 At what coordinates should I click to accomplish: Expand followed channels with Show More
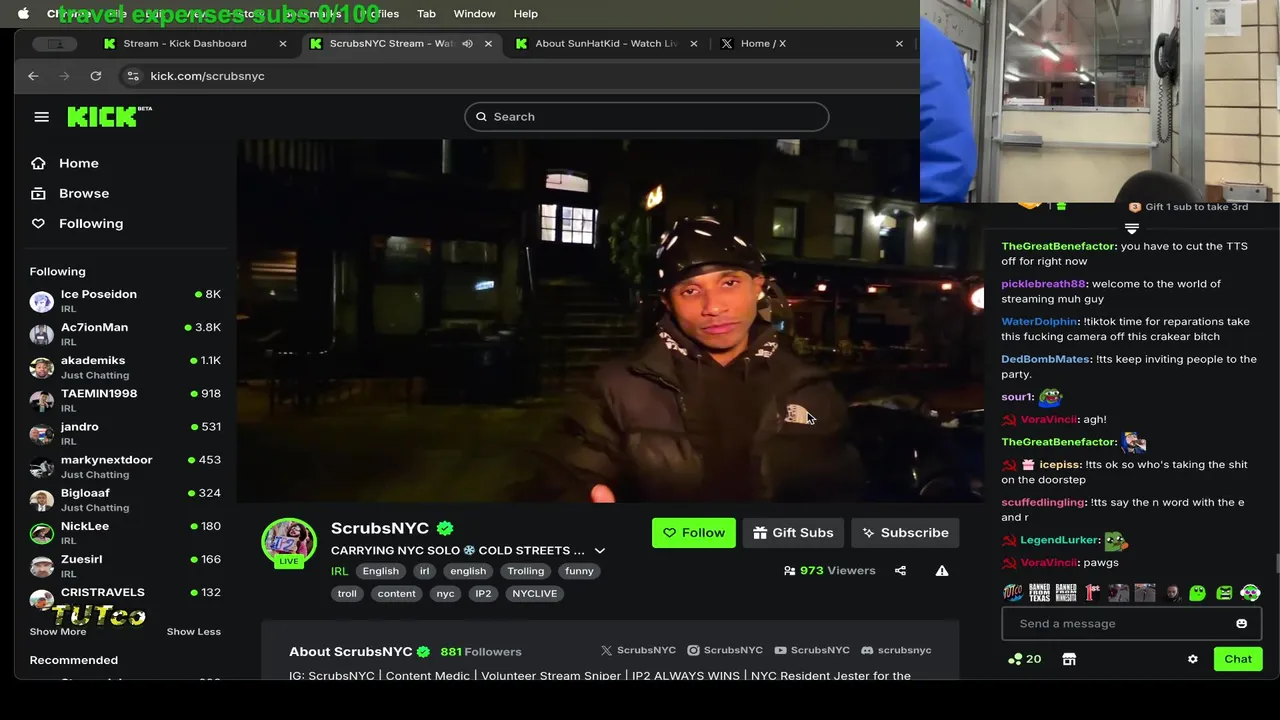pos(58,632)
